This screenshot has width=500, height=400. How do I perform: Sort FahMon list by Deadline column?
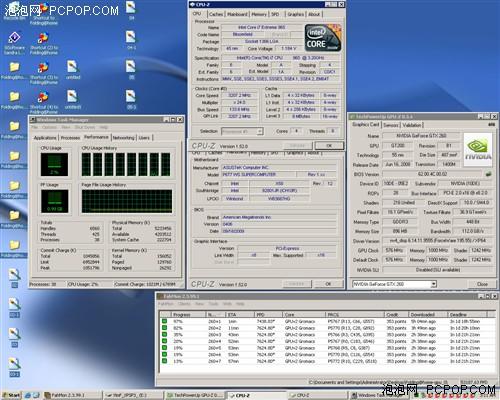click(x=467, y=314)
